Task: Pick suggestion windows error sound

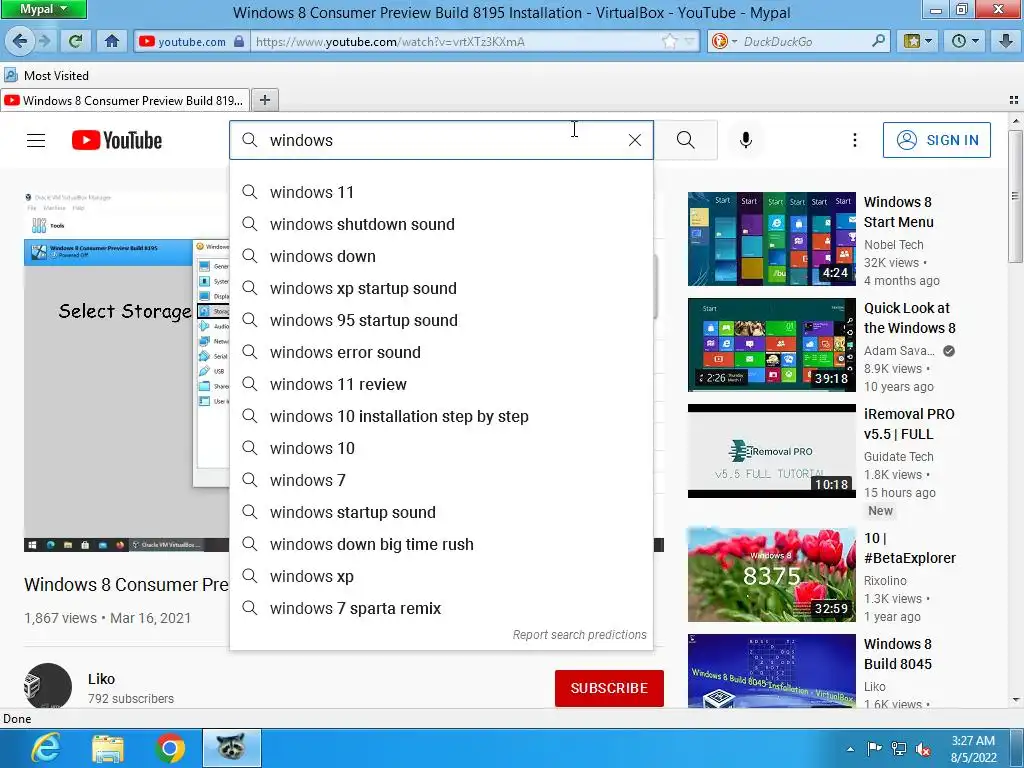Action: (x=441, y=352)
